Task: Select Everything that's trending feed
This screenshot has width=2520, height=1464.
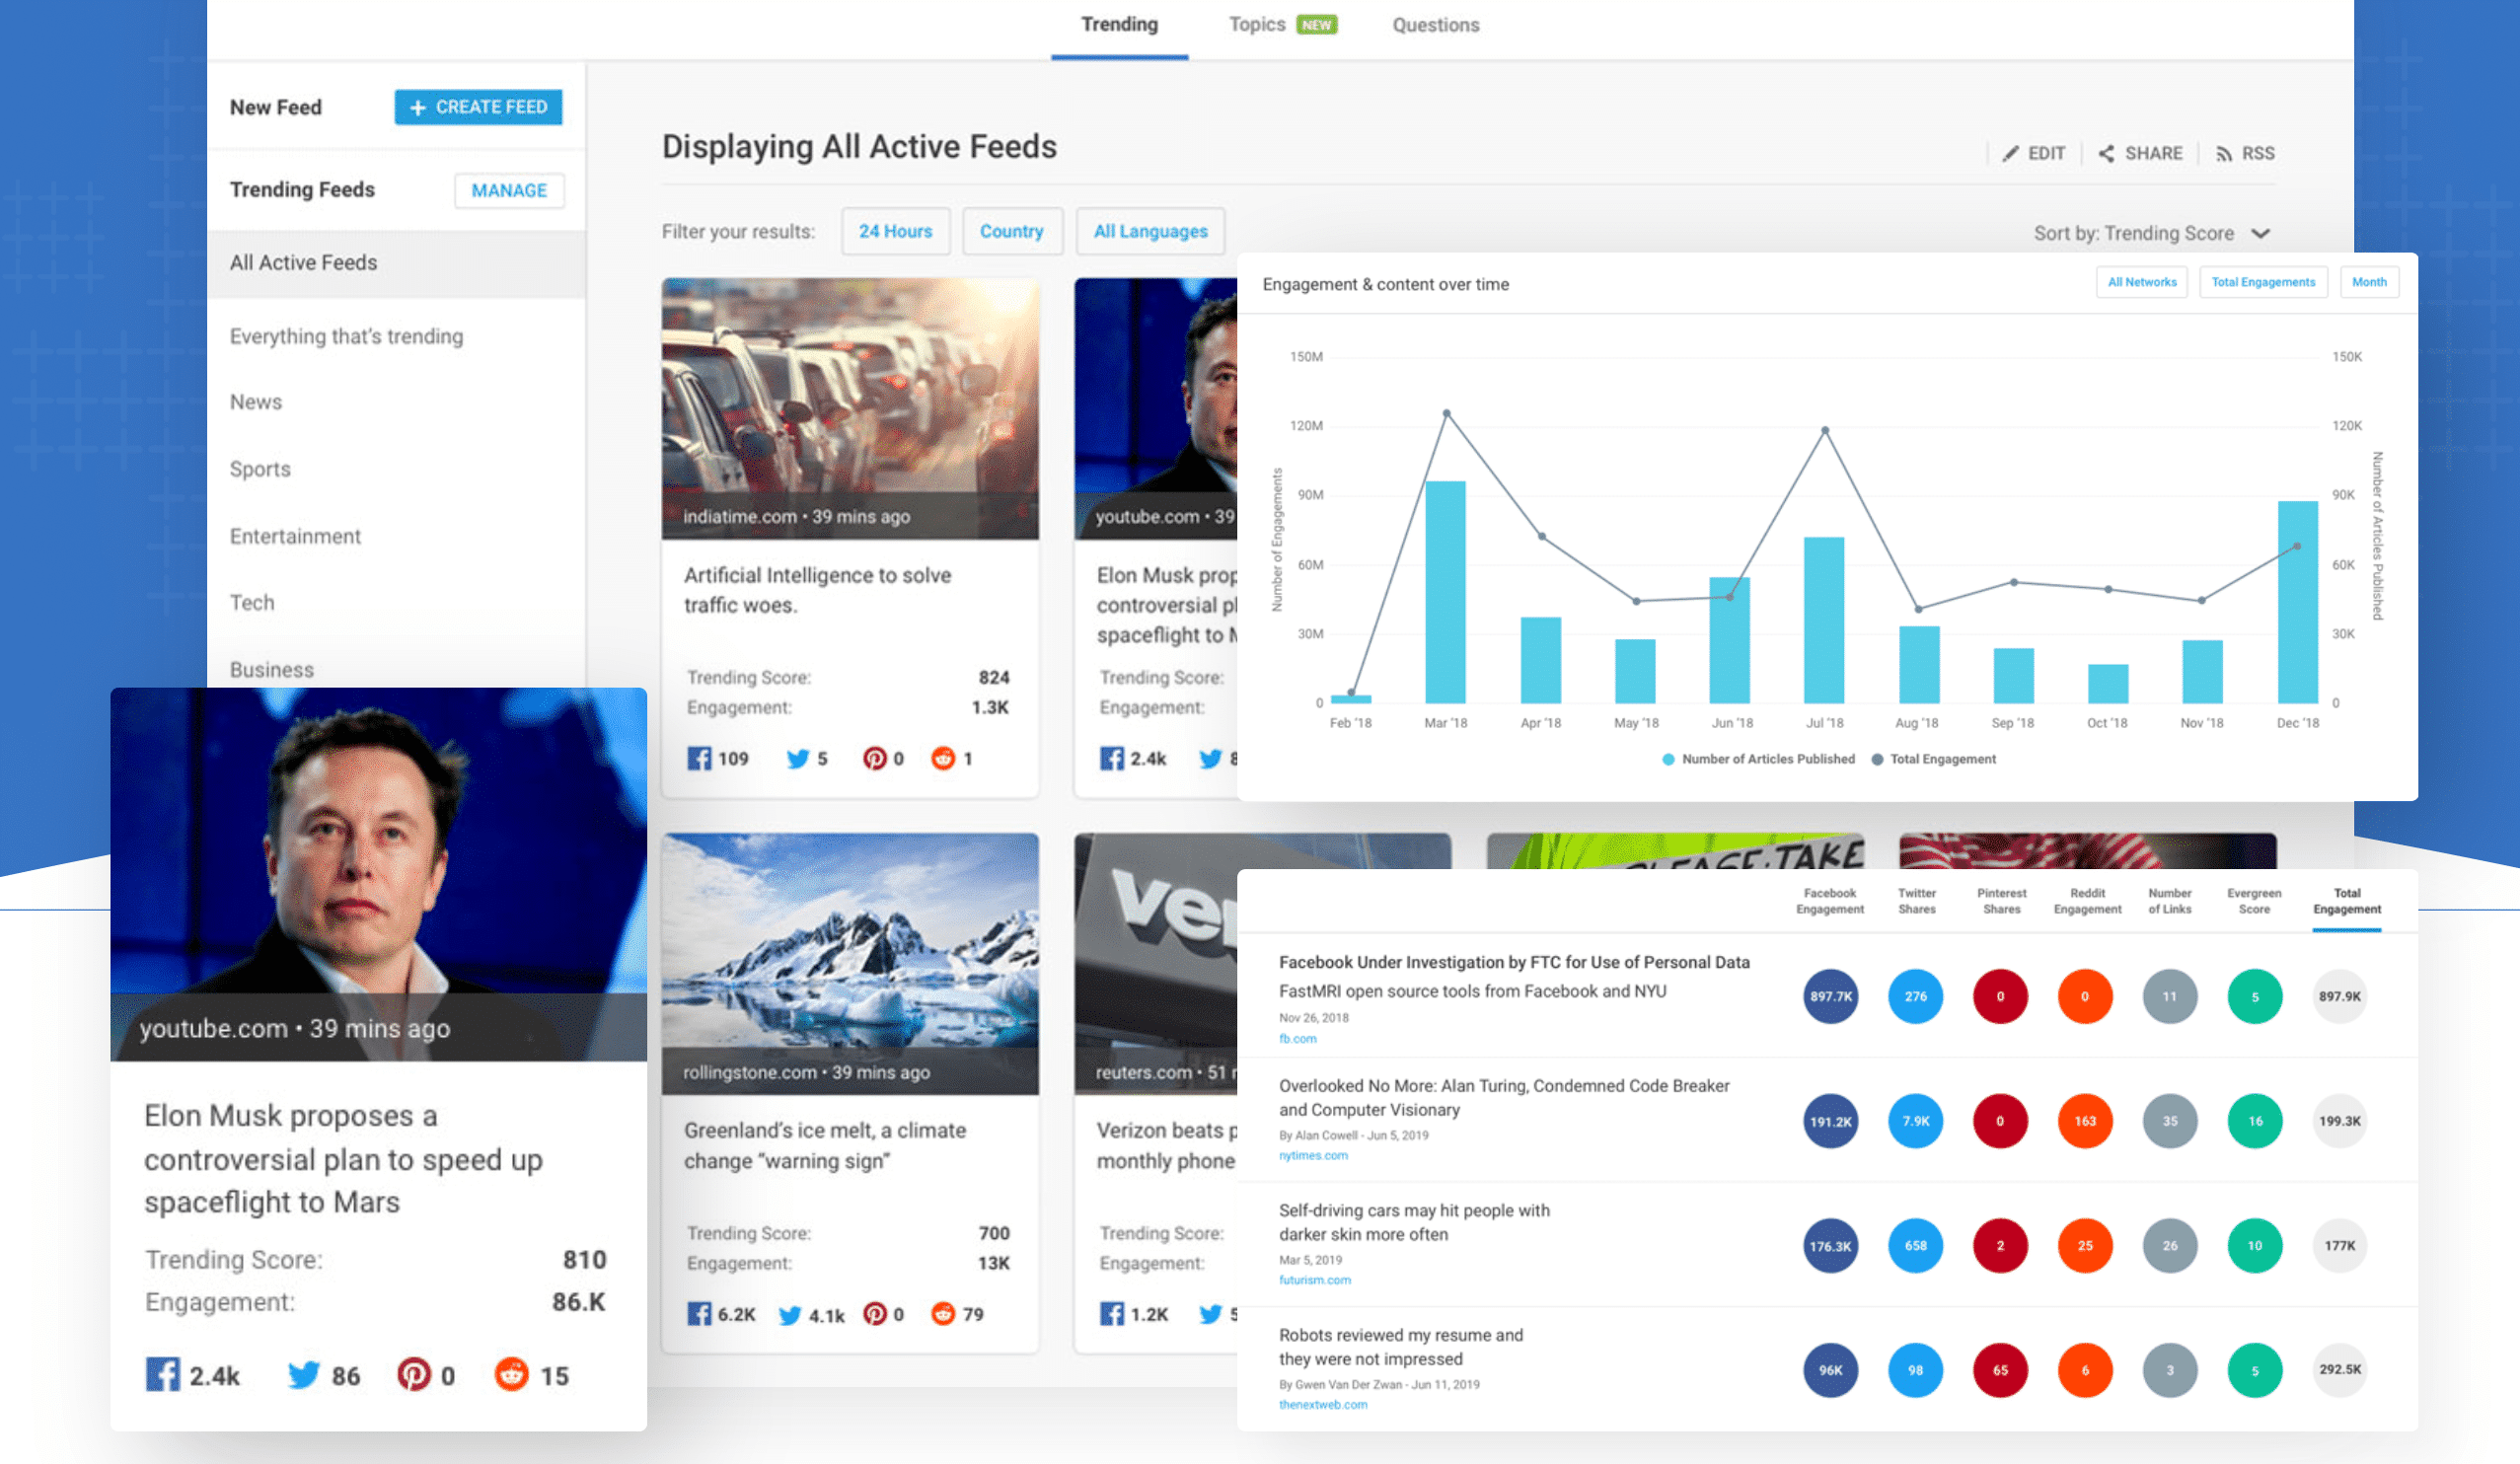Action: pos(346,336)
